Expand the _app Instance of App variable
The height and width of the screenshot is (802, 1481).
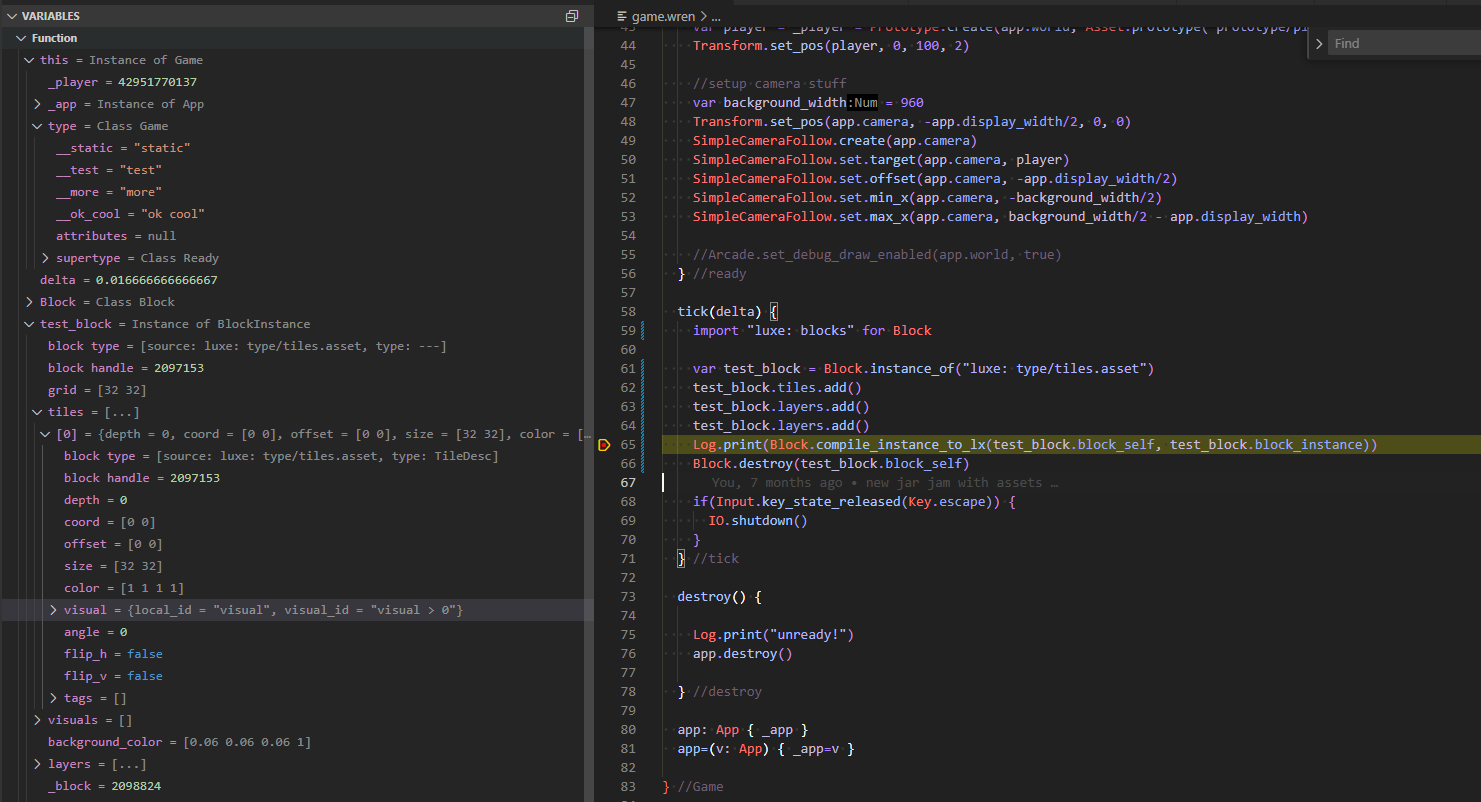[x=37, y=104]
